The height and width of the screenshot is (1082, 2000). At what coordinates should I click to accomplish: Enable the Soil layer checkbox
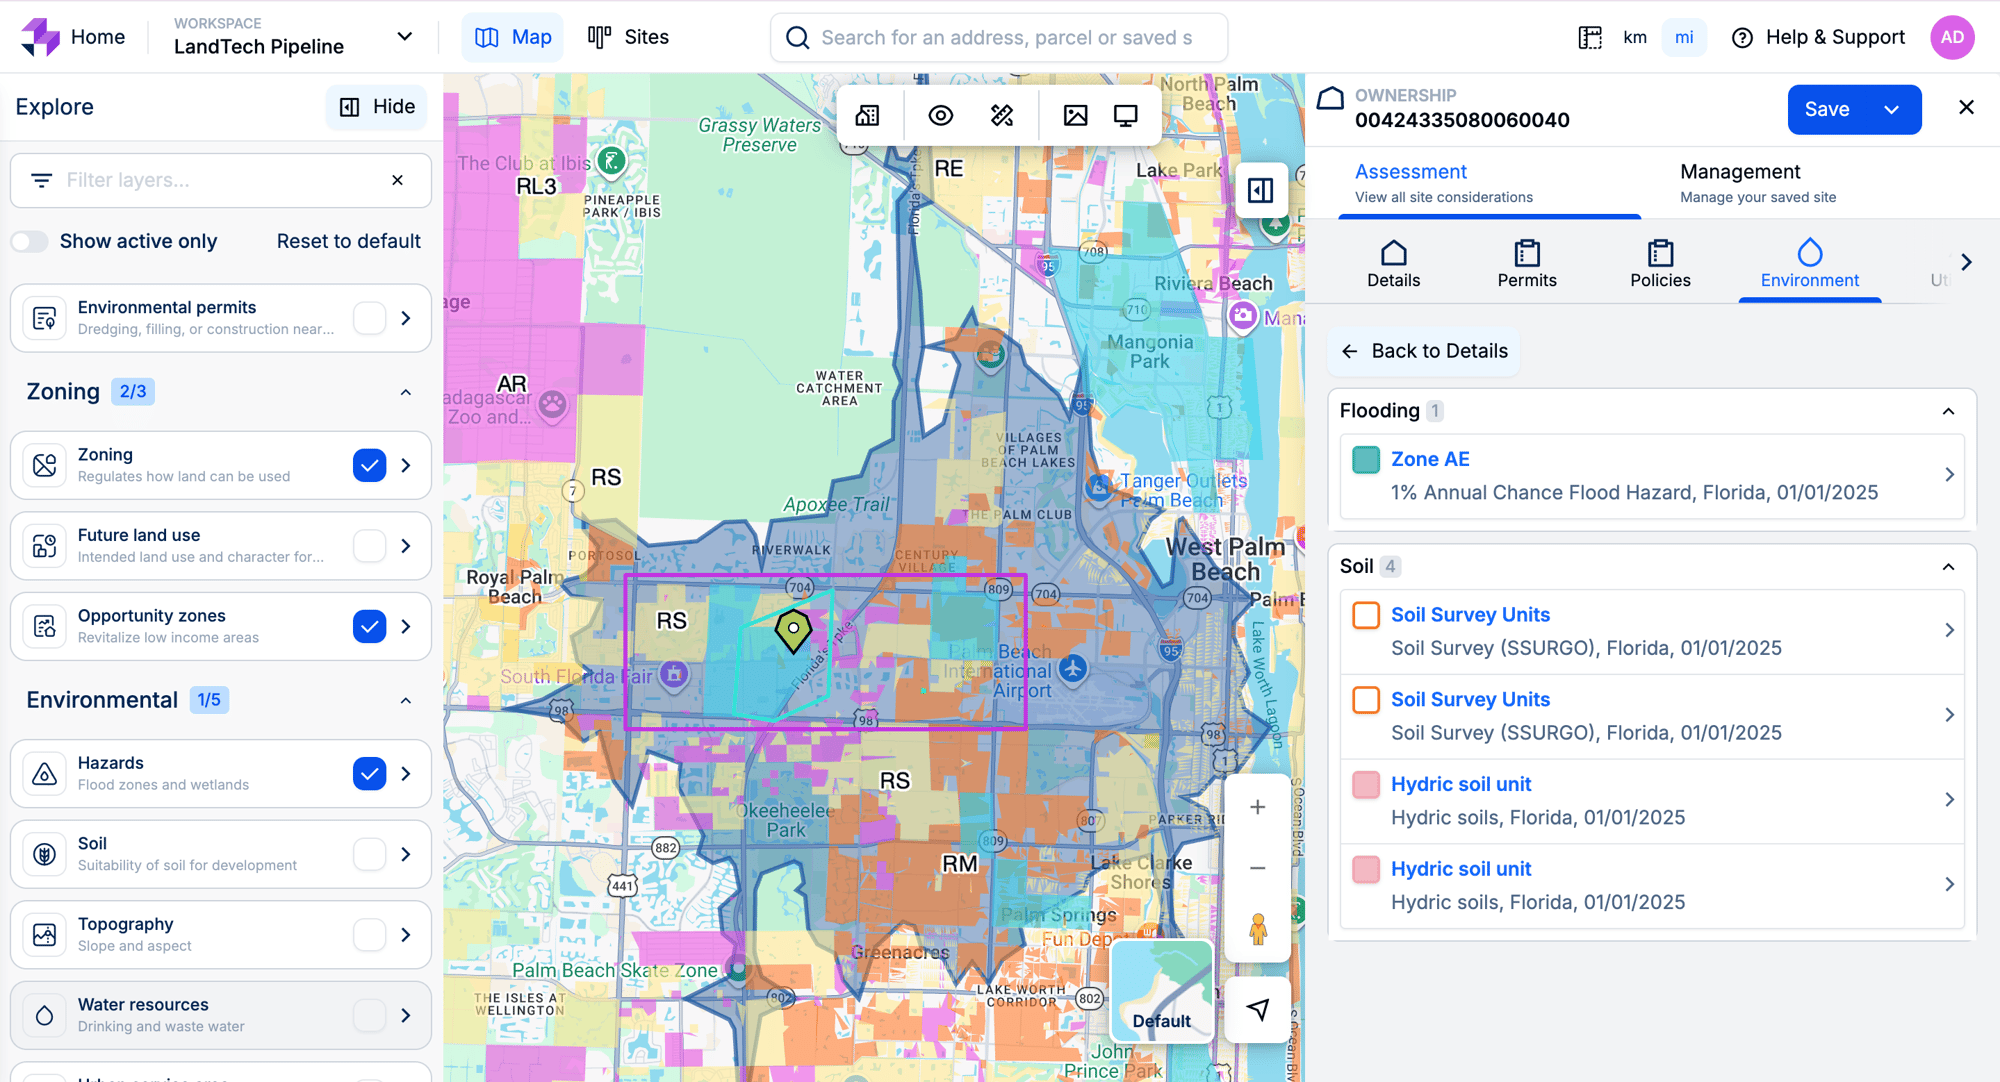coord(369,854)
